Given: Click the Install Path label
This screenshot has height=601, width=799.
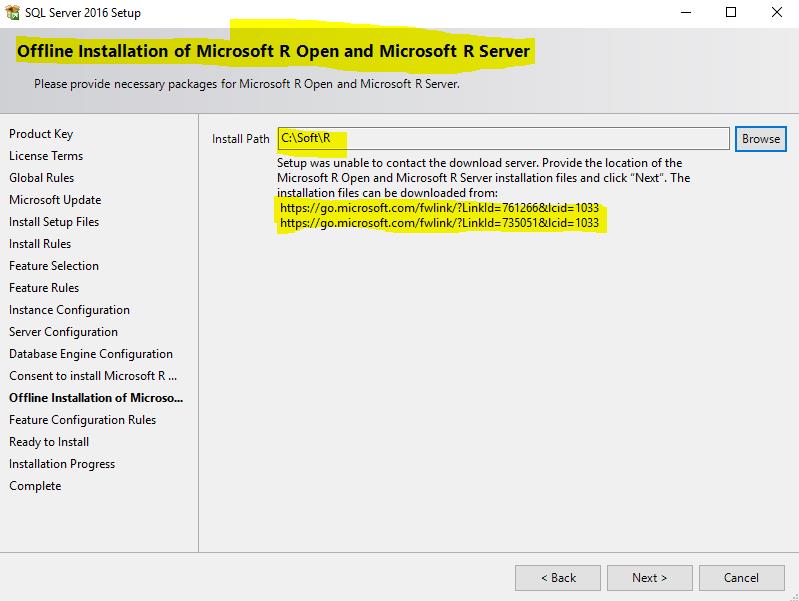Looking at the screenshot, I should point(241,139).
